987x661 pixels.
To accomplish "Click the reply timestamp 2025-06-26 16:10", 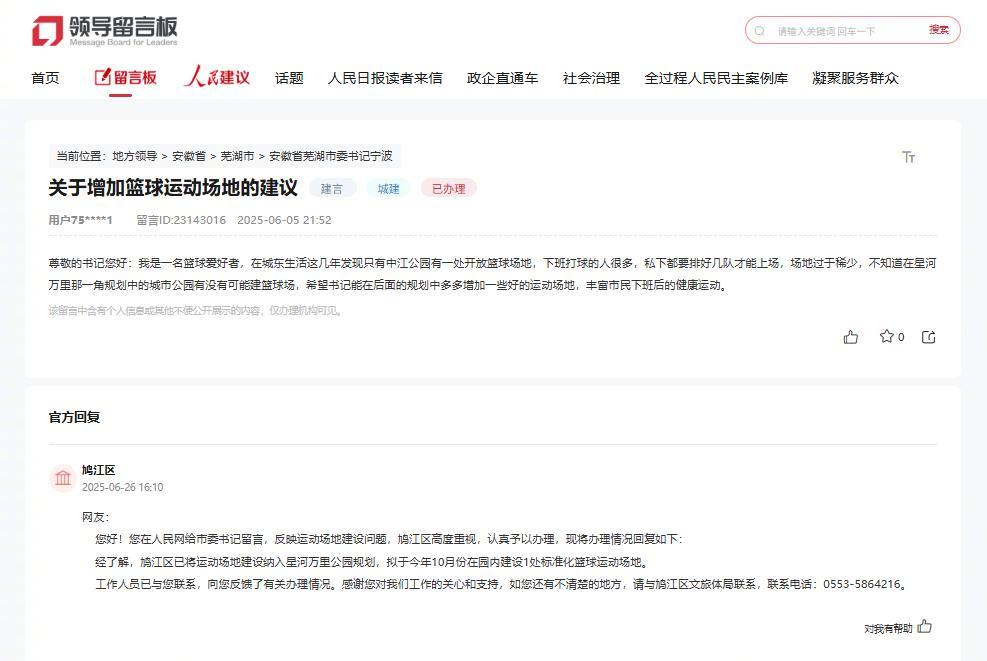I will click(x=122, y=487).
